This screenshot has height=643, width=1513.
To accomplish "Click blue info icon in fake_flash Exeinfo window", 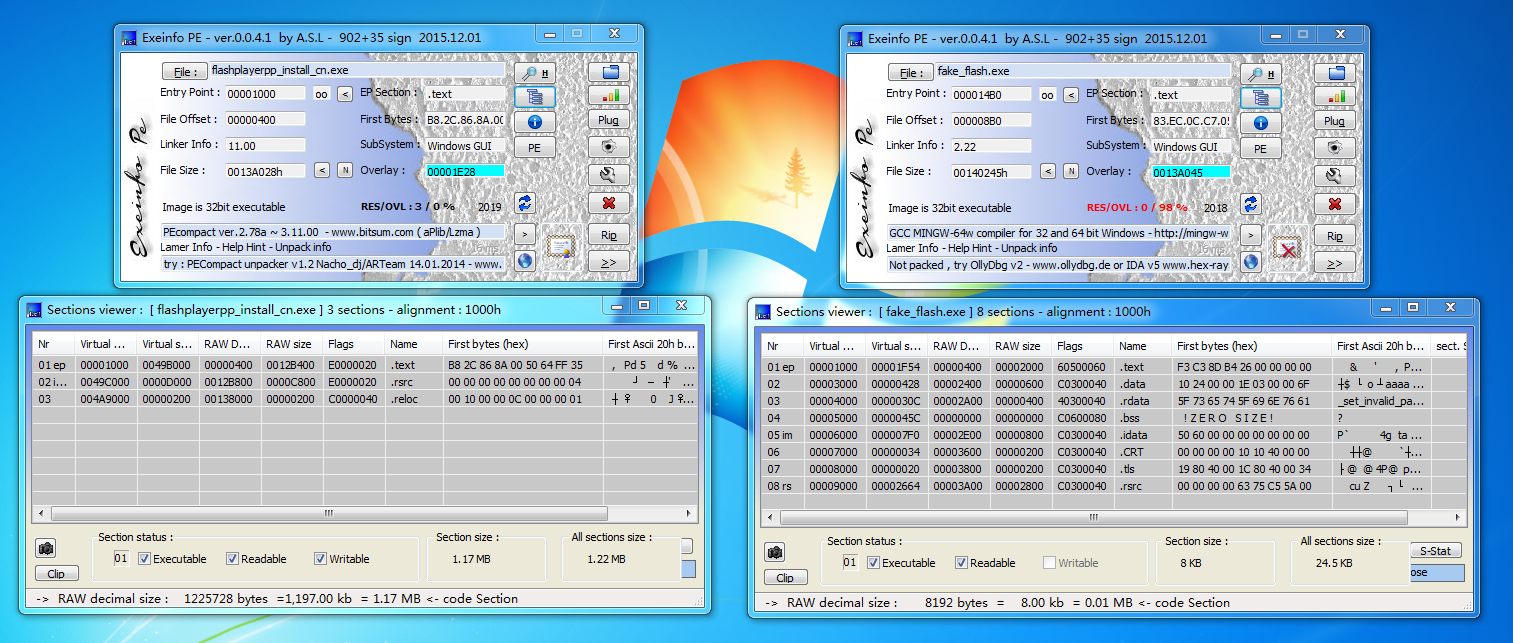I will [1260, 122].
